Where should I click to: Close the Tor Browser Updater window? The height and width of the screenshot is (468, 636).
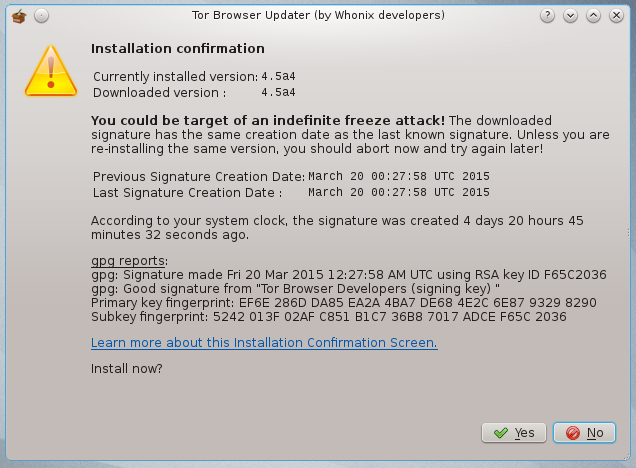(x=617, y=16)
